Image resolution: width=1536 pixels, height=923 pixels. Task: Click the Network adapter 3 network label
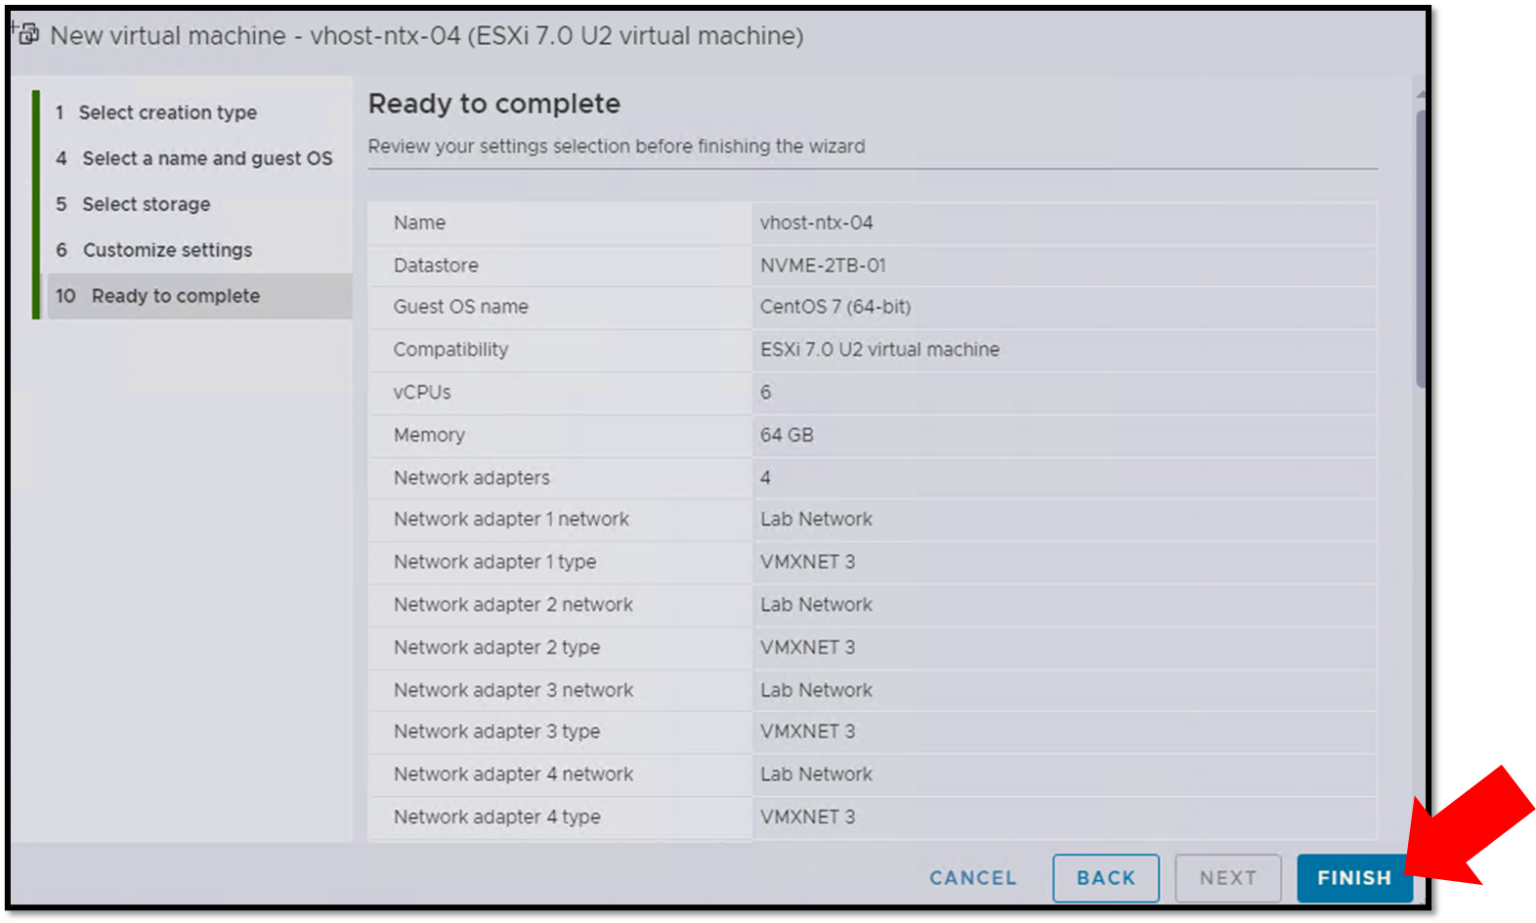[x=513, y=691]
